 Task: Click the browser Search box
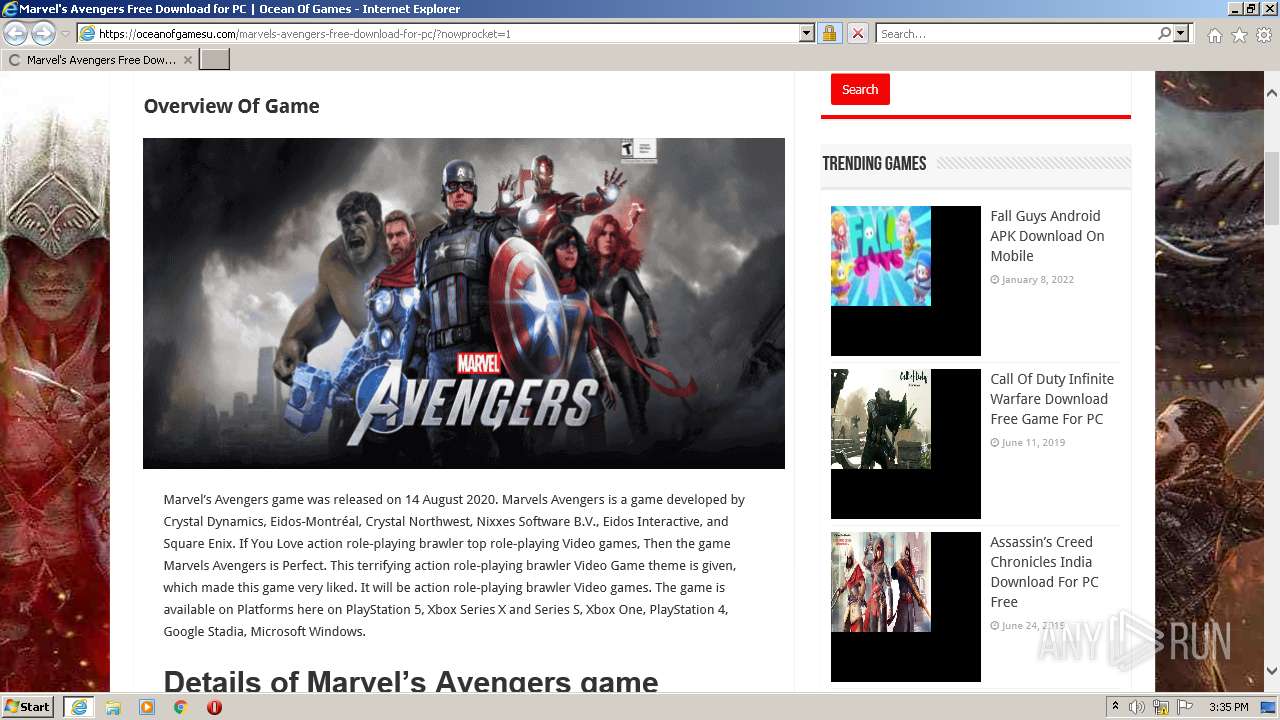pos(1016,34)
